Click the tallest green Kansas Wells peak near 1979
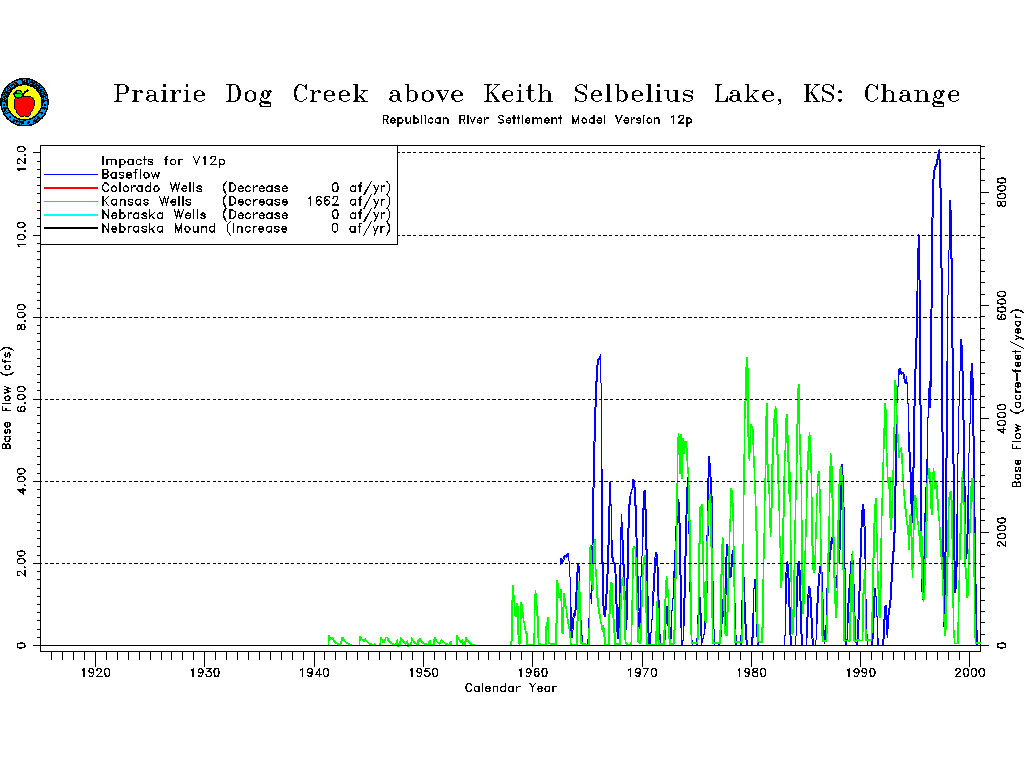Screen dimensions: 1024x768 tap(746, 359)
